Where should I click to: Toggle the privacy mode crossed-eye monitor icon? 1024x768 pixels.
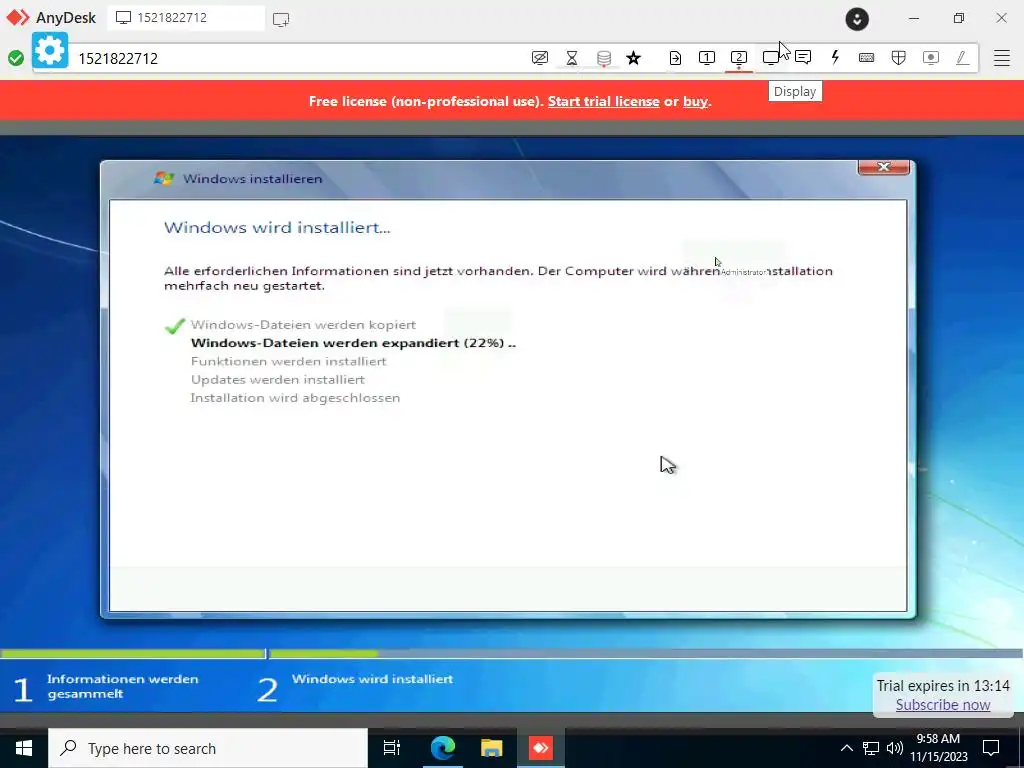point(539,58)
